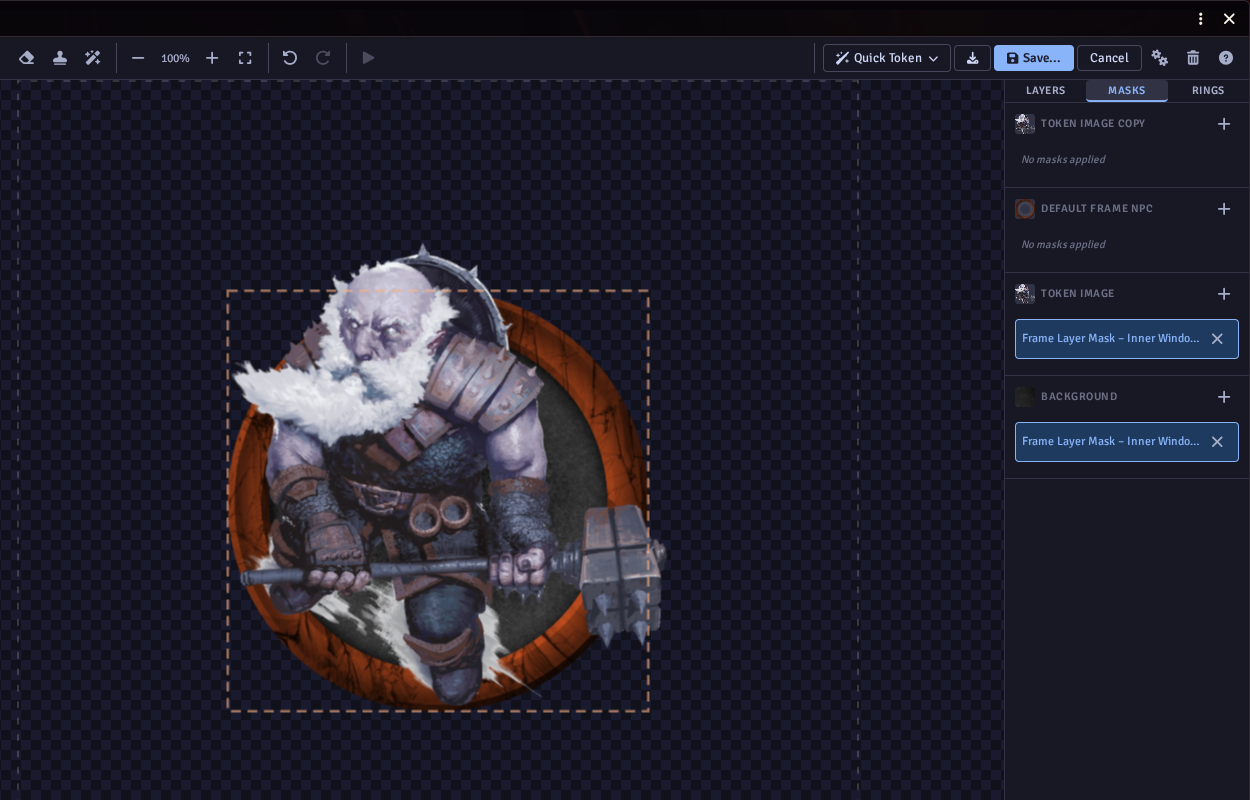Image resolution: width=1250 pixels, height=800 pixels.
Task: Click the redo arrow icon
Action: tap(323, 58)
